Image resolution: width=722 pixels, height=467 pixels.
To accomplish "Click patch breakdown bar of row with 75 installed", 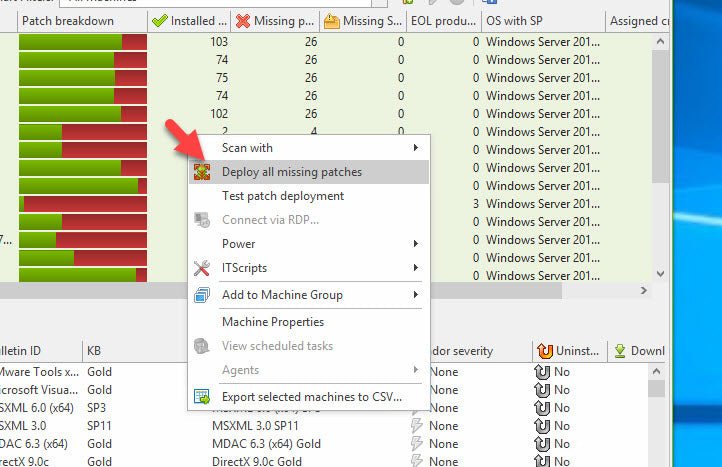I will pyautogui.click(x=83, y=78).
